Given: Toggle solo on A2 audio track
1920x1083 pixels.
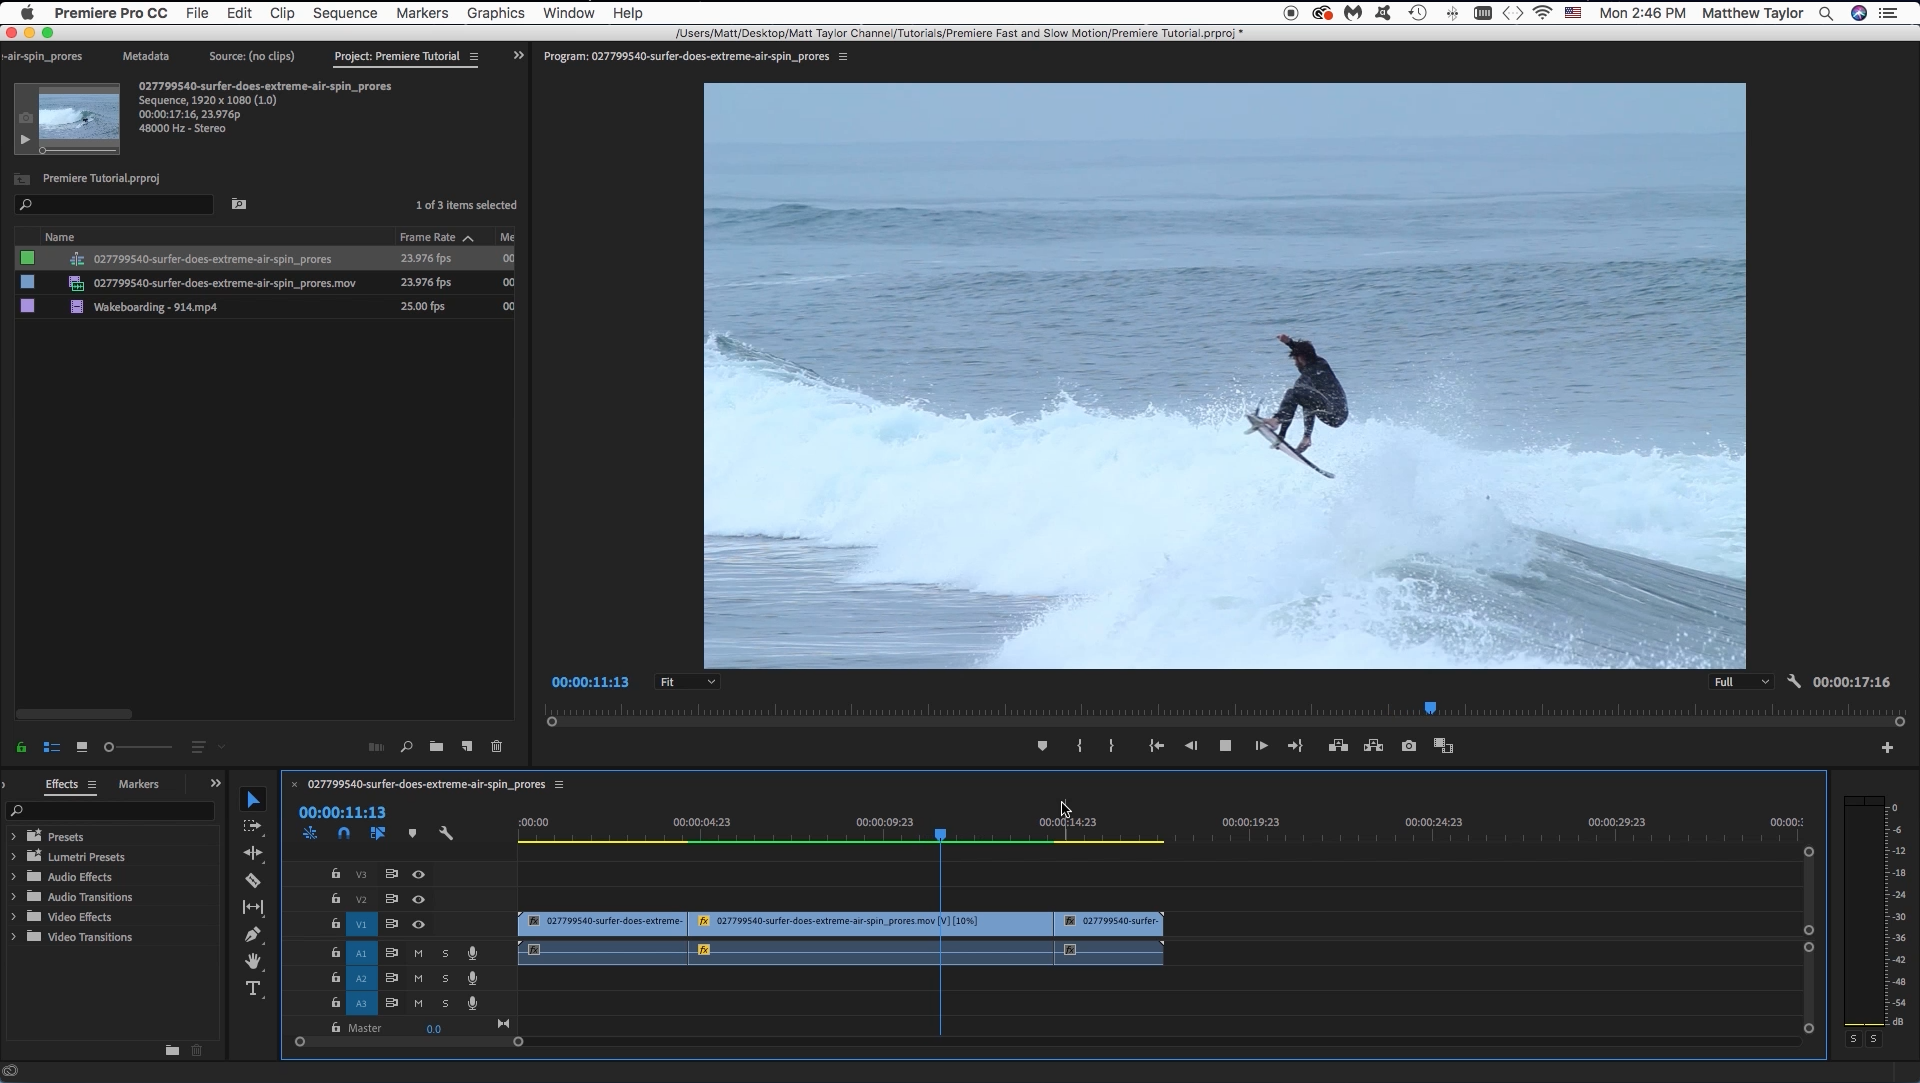Looking at the screenshot, I should (x=444, y=977).
